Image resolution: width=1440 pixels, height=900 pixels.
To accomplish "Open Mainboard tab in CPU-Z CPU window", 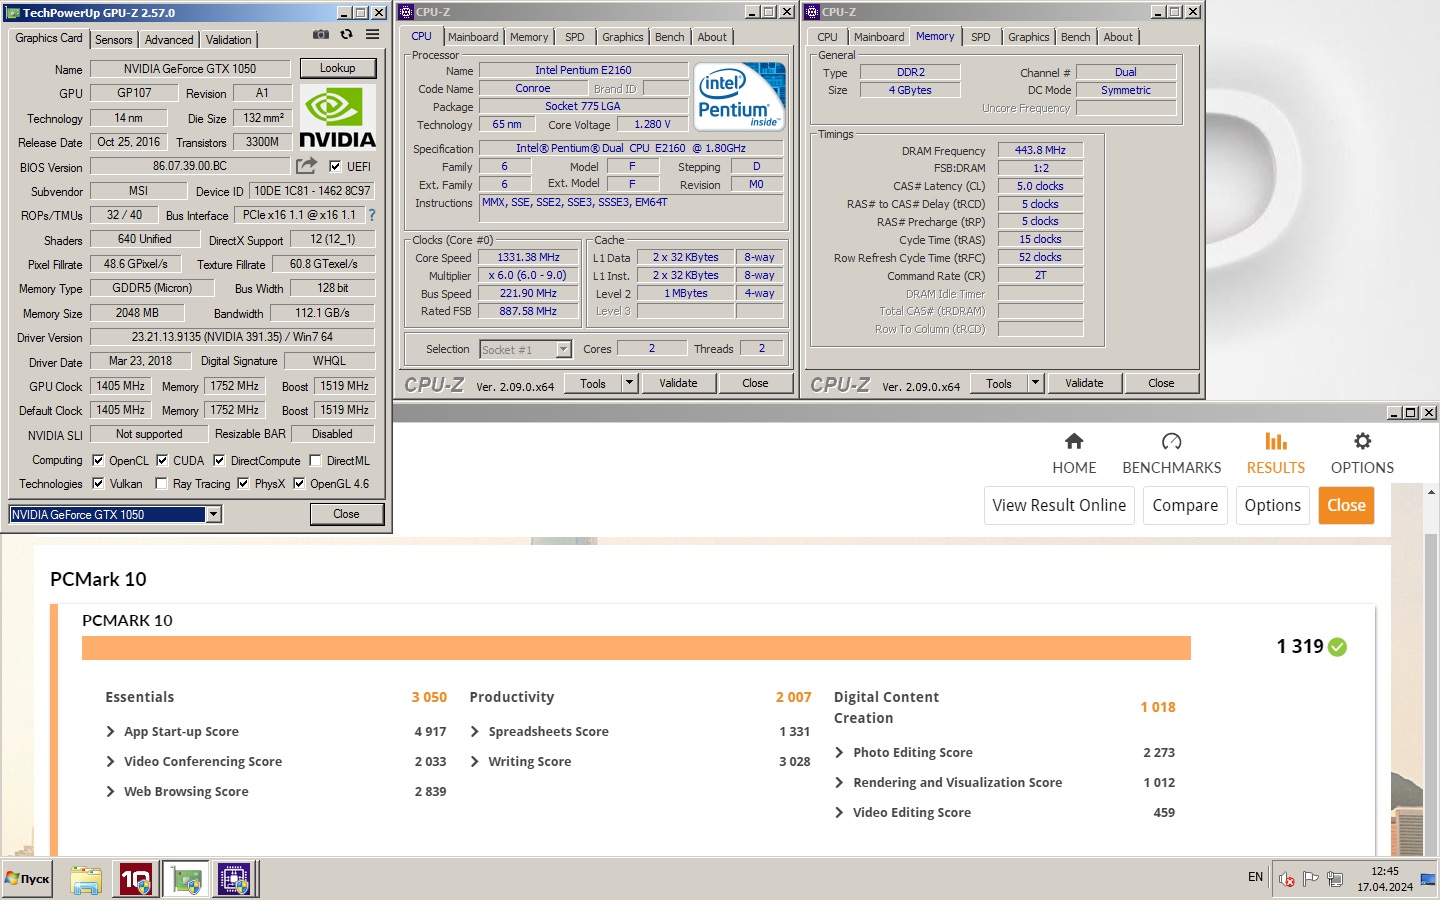I will point(473,37).
